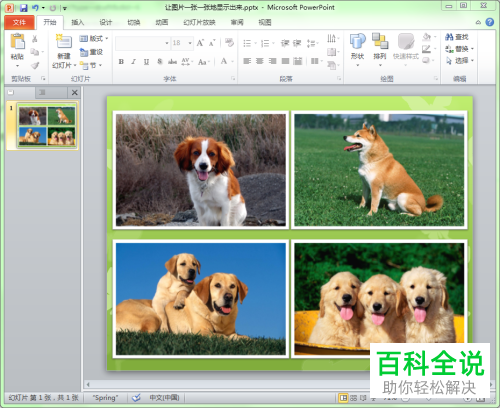Viewport: 500px width, 408px height.
Task: Click the Chinese language indicator in status bar
Action: 164,397
